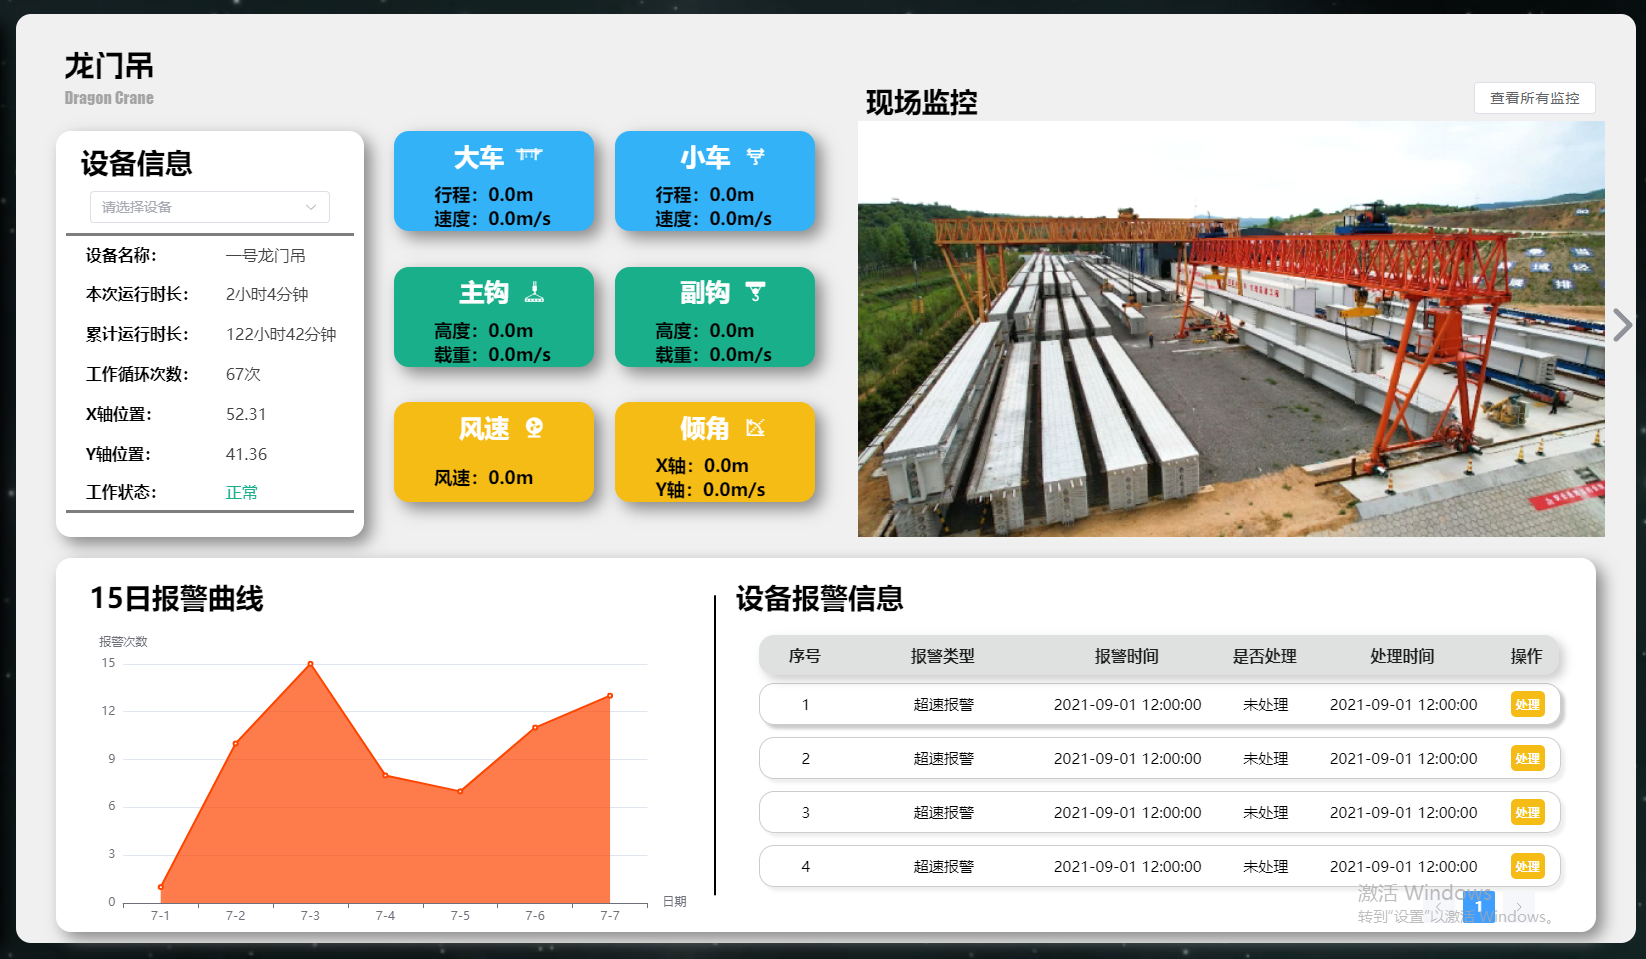Image resolution: width=1646 pixels, height=959 pixels.
Task: Click the 是否处理 column header
Action: pos(1264,656)
